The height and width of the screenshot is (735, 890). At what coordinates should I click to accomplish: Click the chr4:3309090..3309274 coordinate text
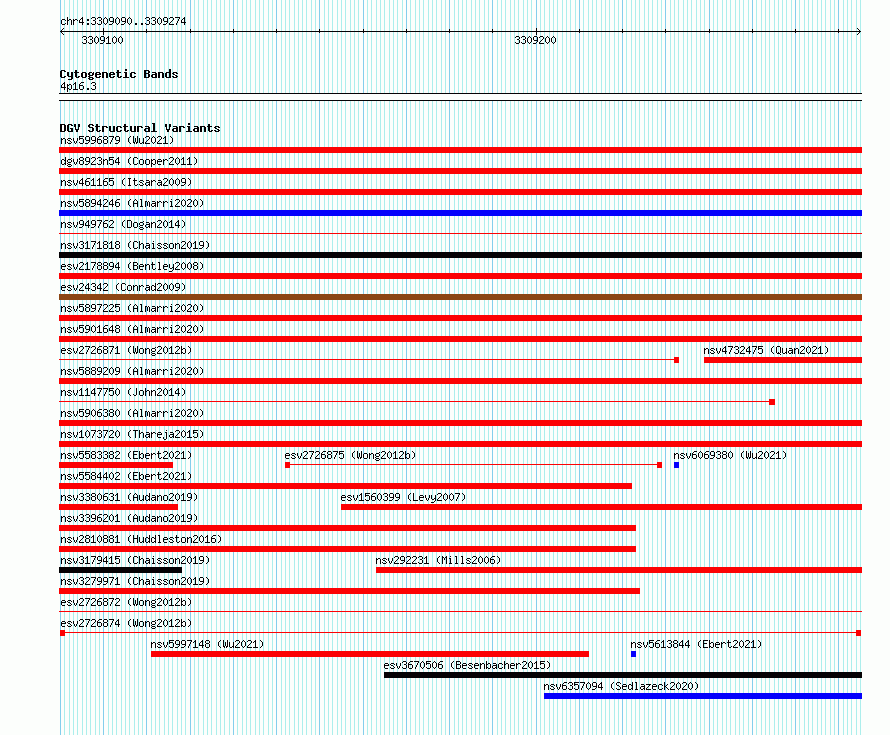(123, 21)
